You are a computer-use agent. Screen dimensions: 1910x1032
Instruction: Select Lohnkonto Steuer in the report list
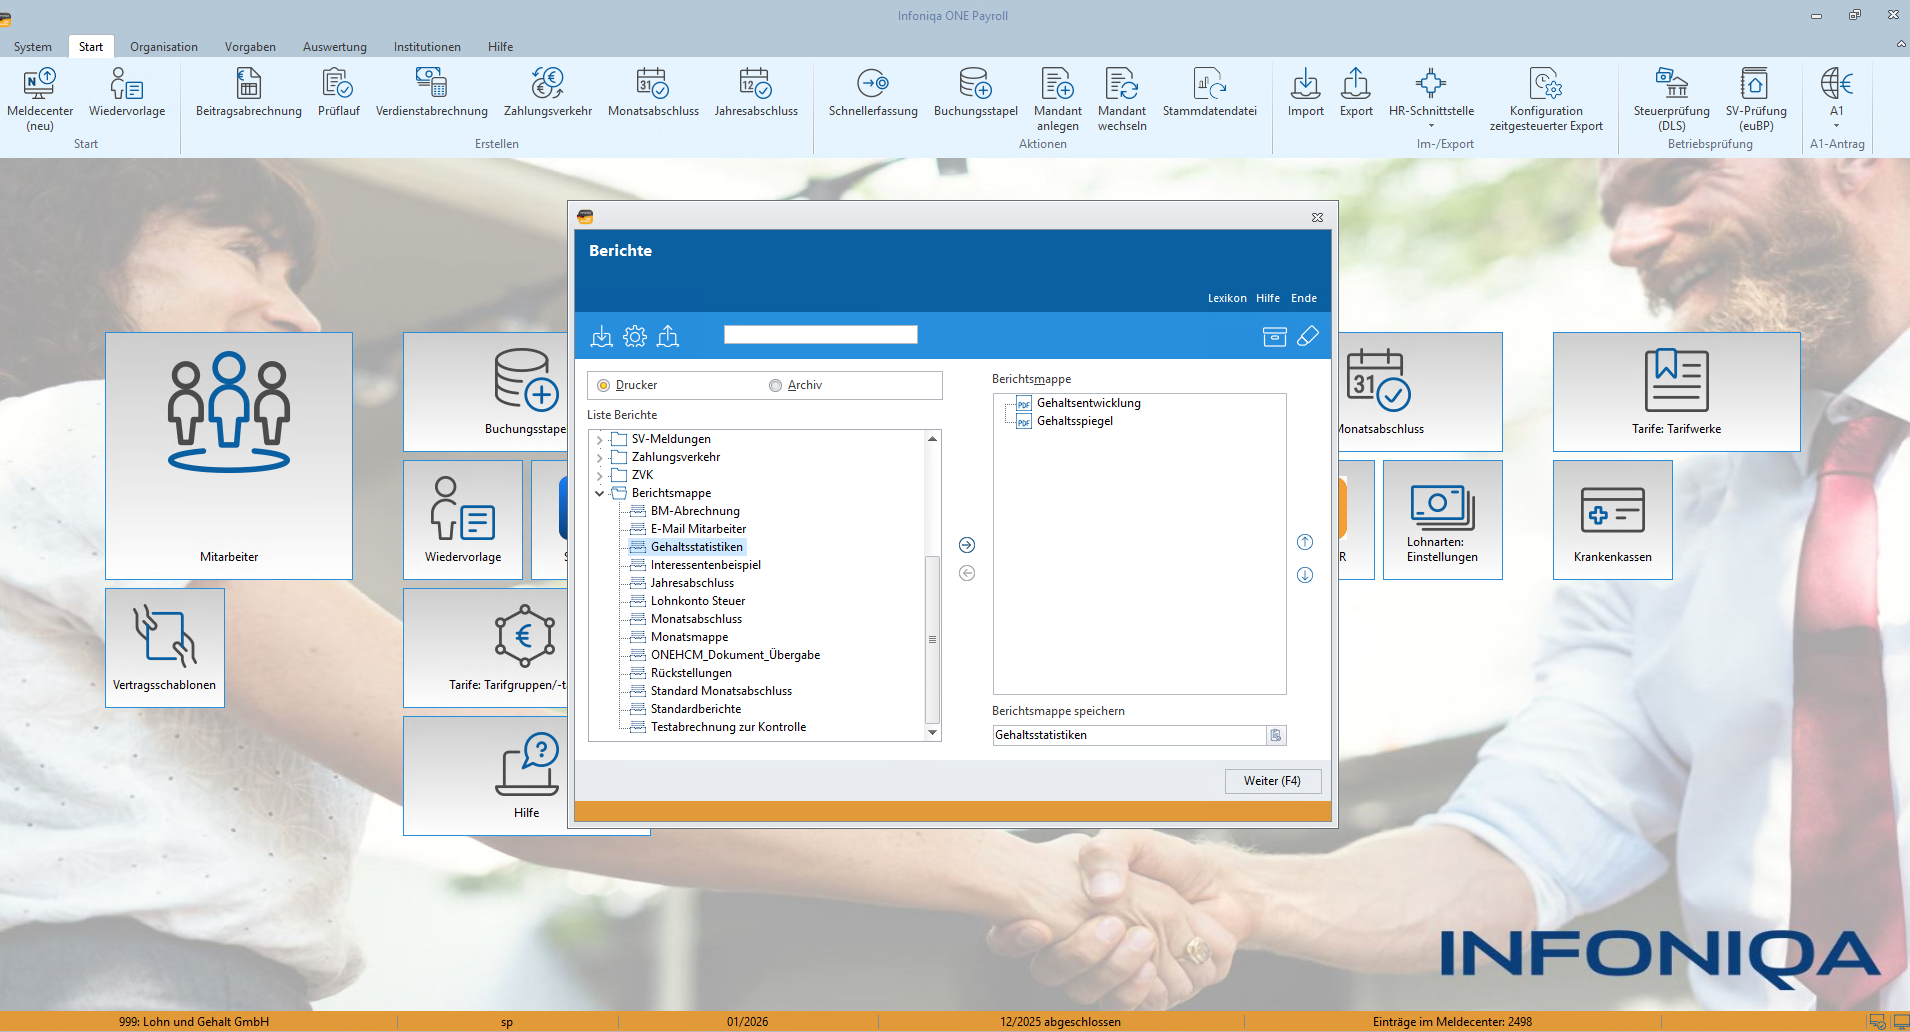pyautogui.click(x=698, y=601)
